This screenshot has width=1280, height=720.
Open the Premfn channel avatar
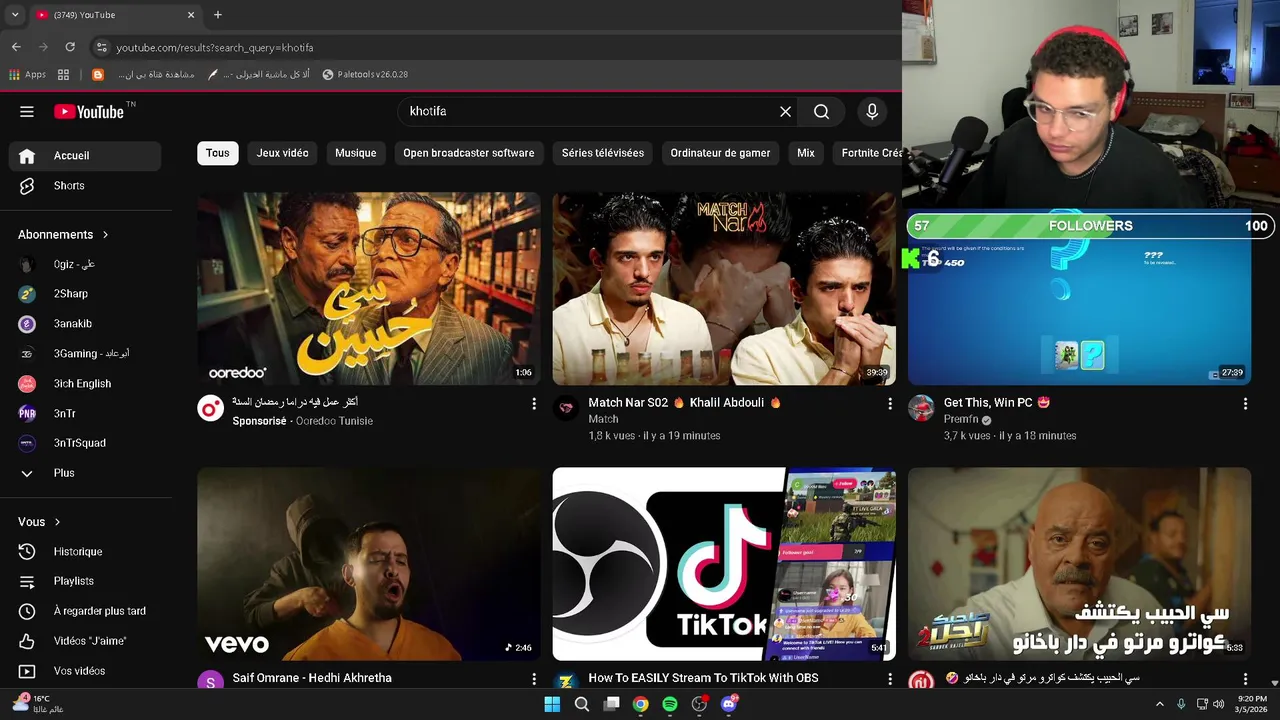[x=921, y=408]
